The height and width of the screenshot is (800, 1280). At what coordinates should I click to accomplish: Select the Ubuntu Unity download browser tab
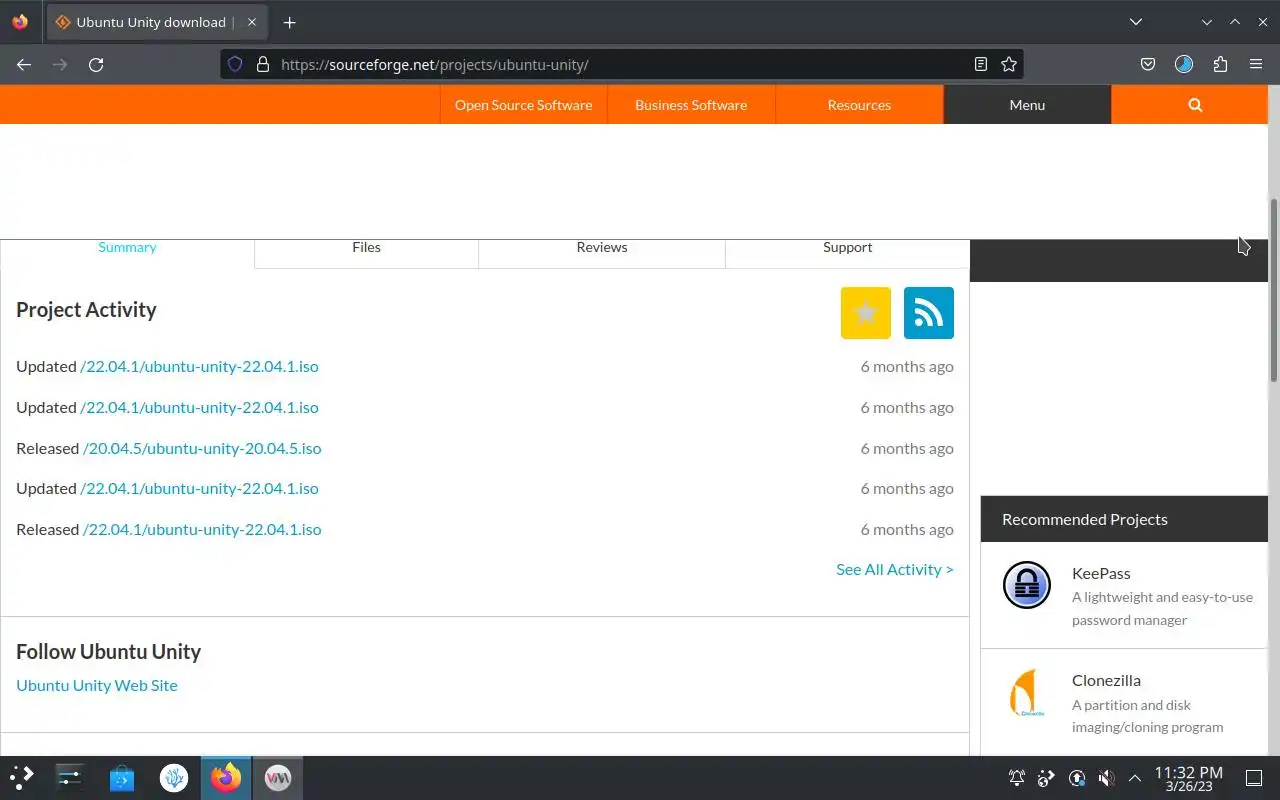pos(155,22)
